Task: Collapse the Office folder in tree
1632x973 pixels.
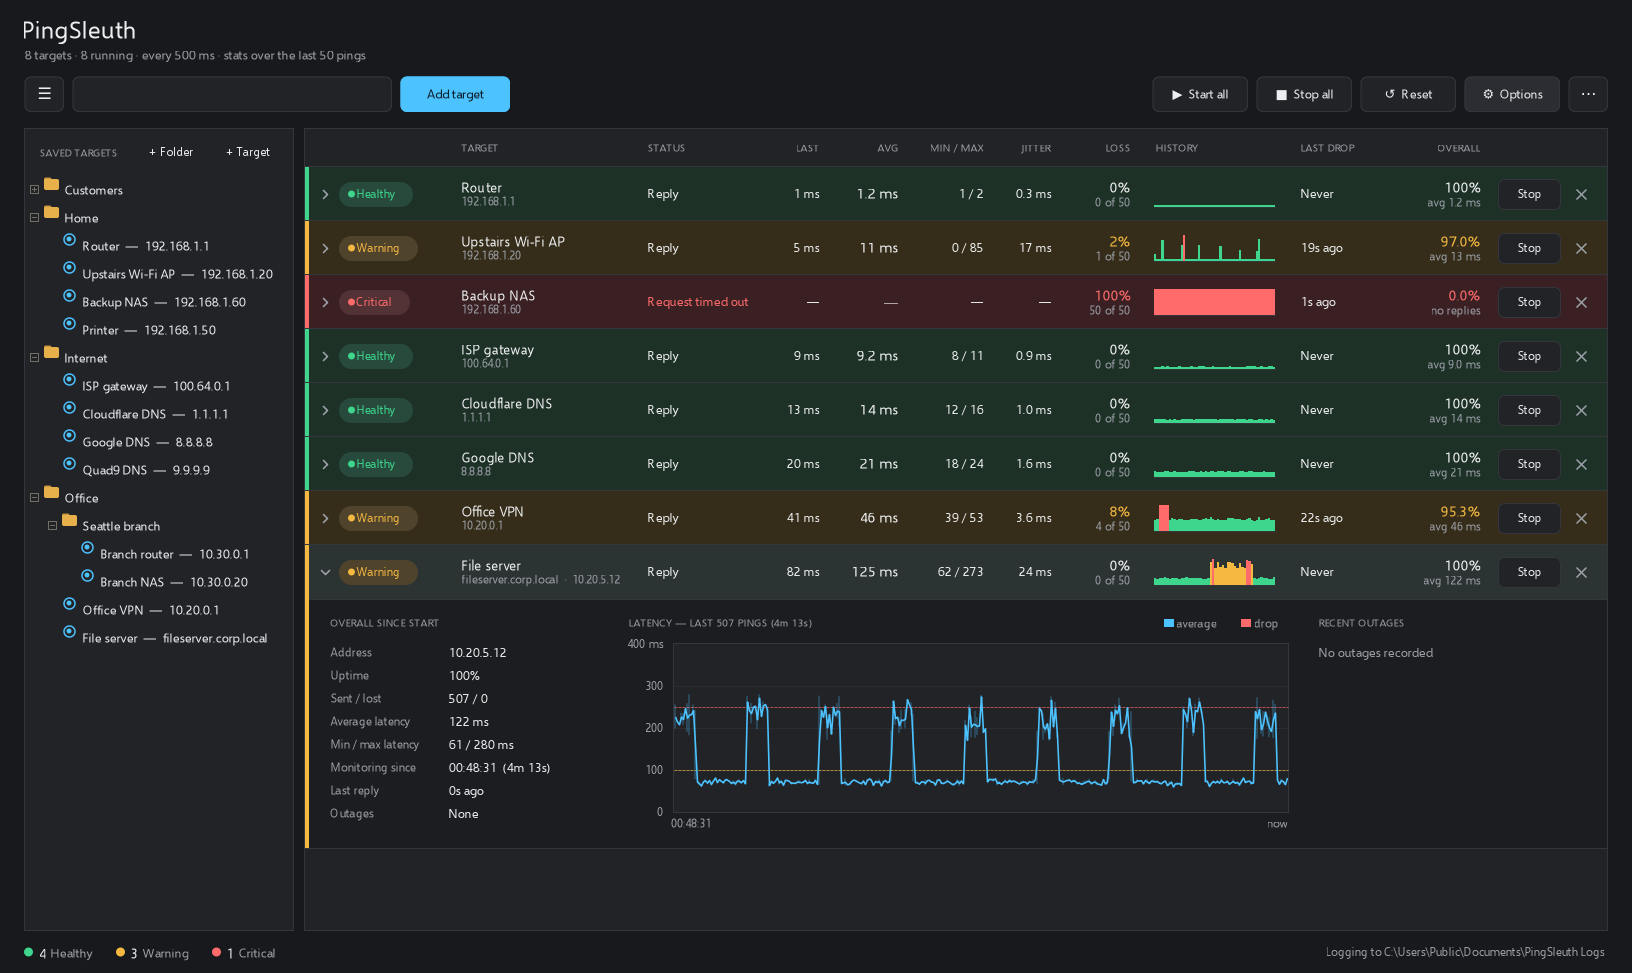Action: click(34, 497)
